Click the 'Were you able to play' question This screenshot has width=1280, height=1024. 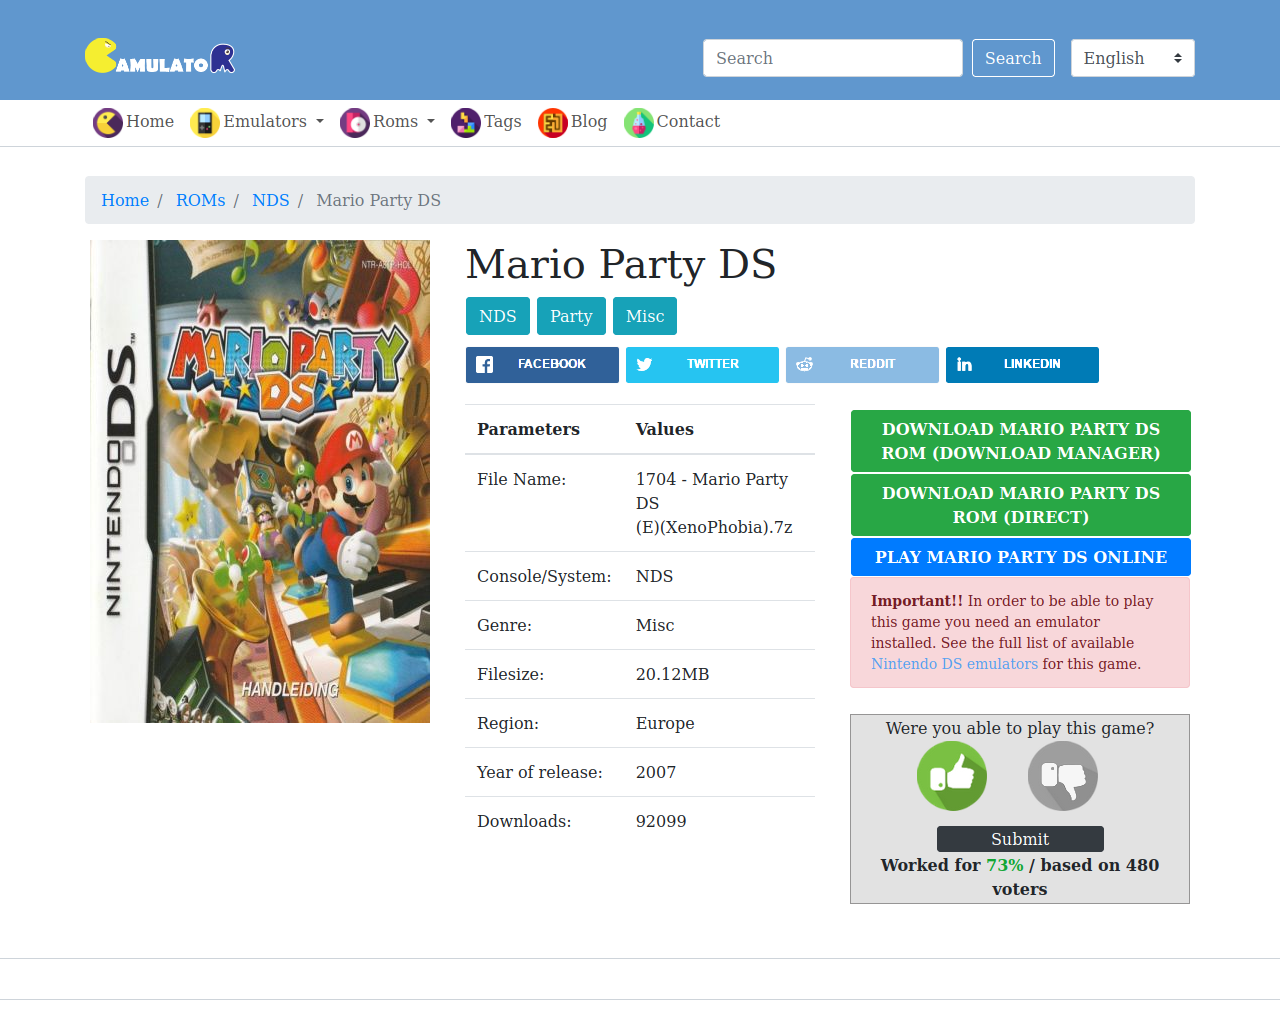[x=1020, y=728]
